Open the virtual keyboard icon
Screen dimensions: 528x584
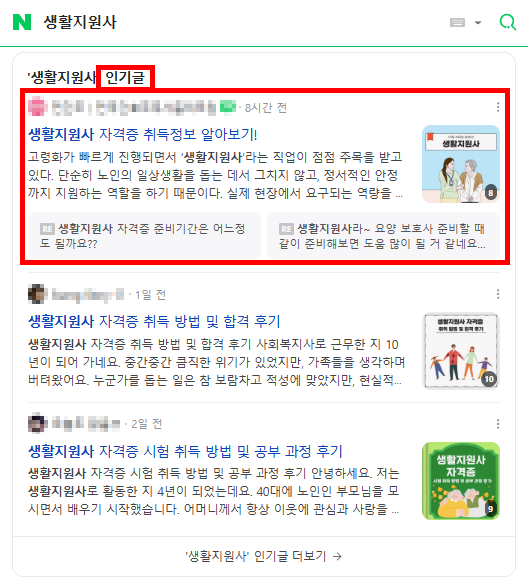click(x=457, y=22)
